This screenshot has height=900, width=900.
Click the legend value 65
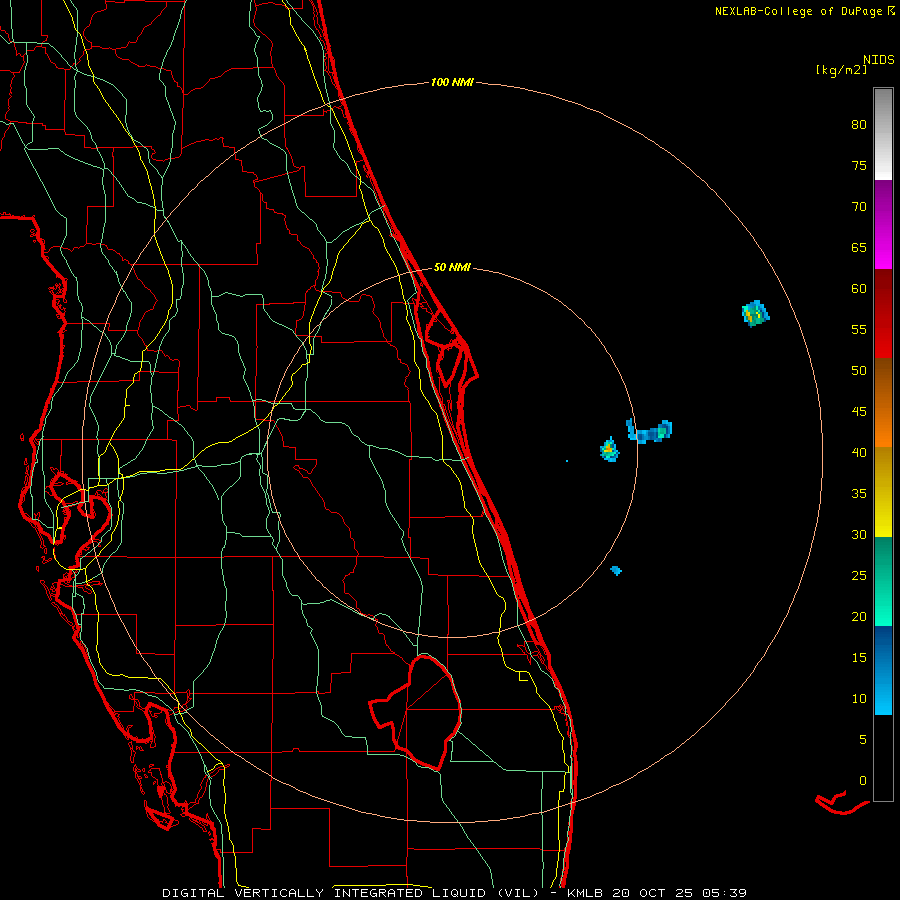coord(859,247)
